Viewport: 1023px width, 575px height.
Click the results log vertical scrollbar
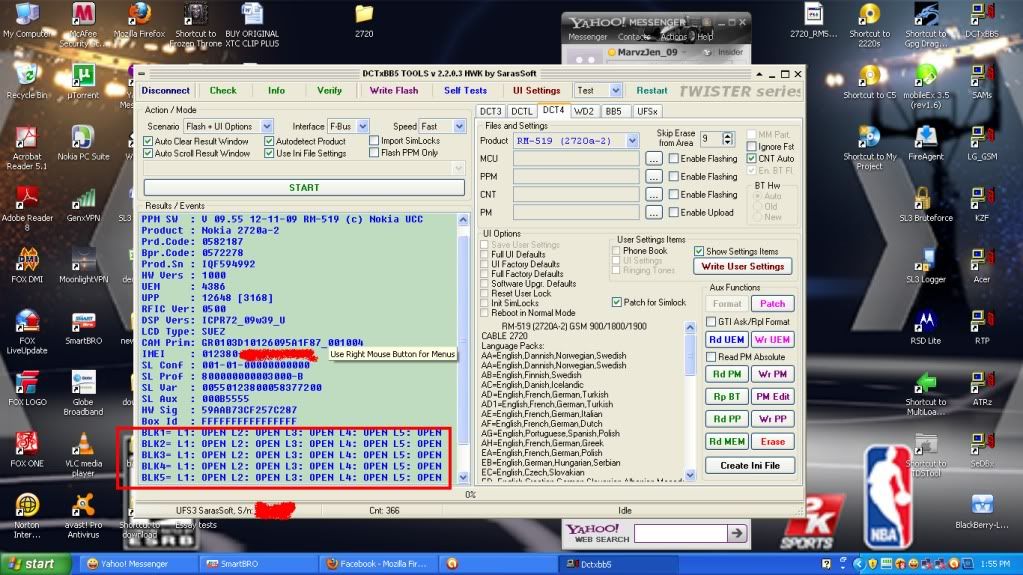[x=463, y=349]
